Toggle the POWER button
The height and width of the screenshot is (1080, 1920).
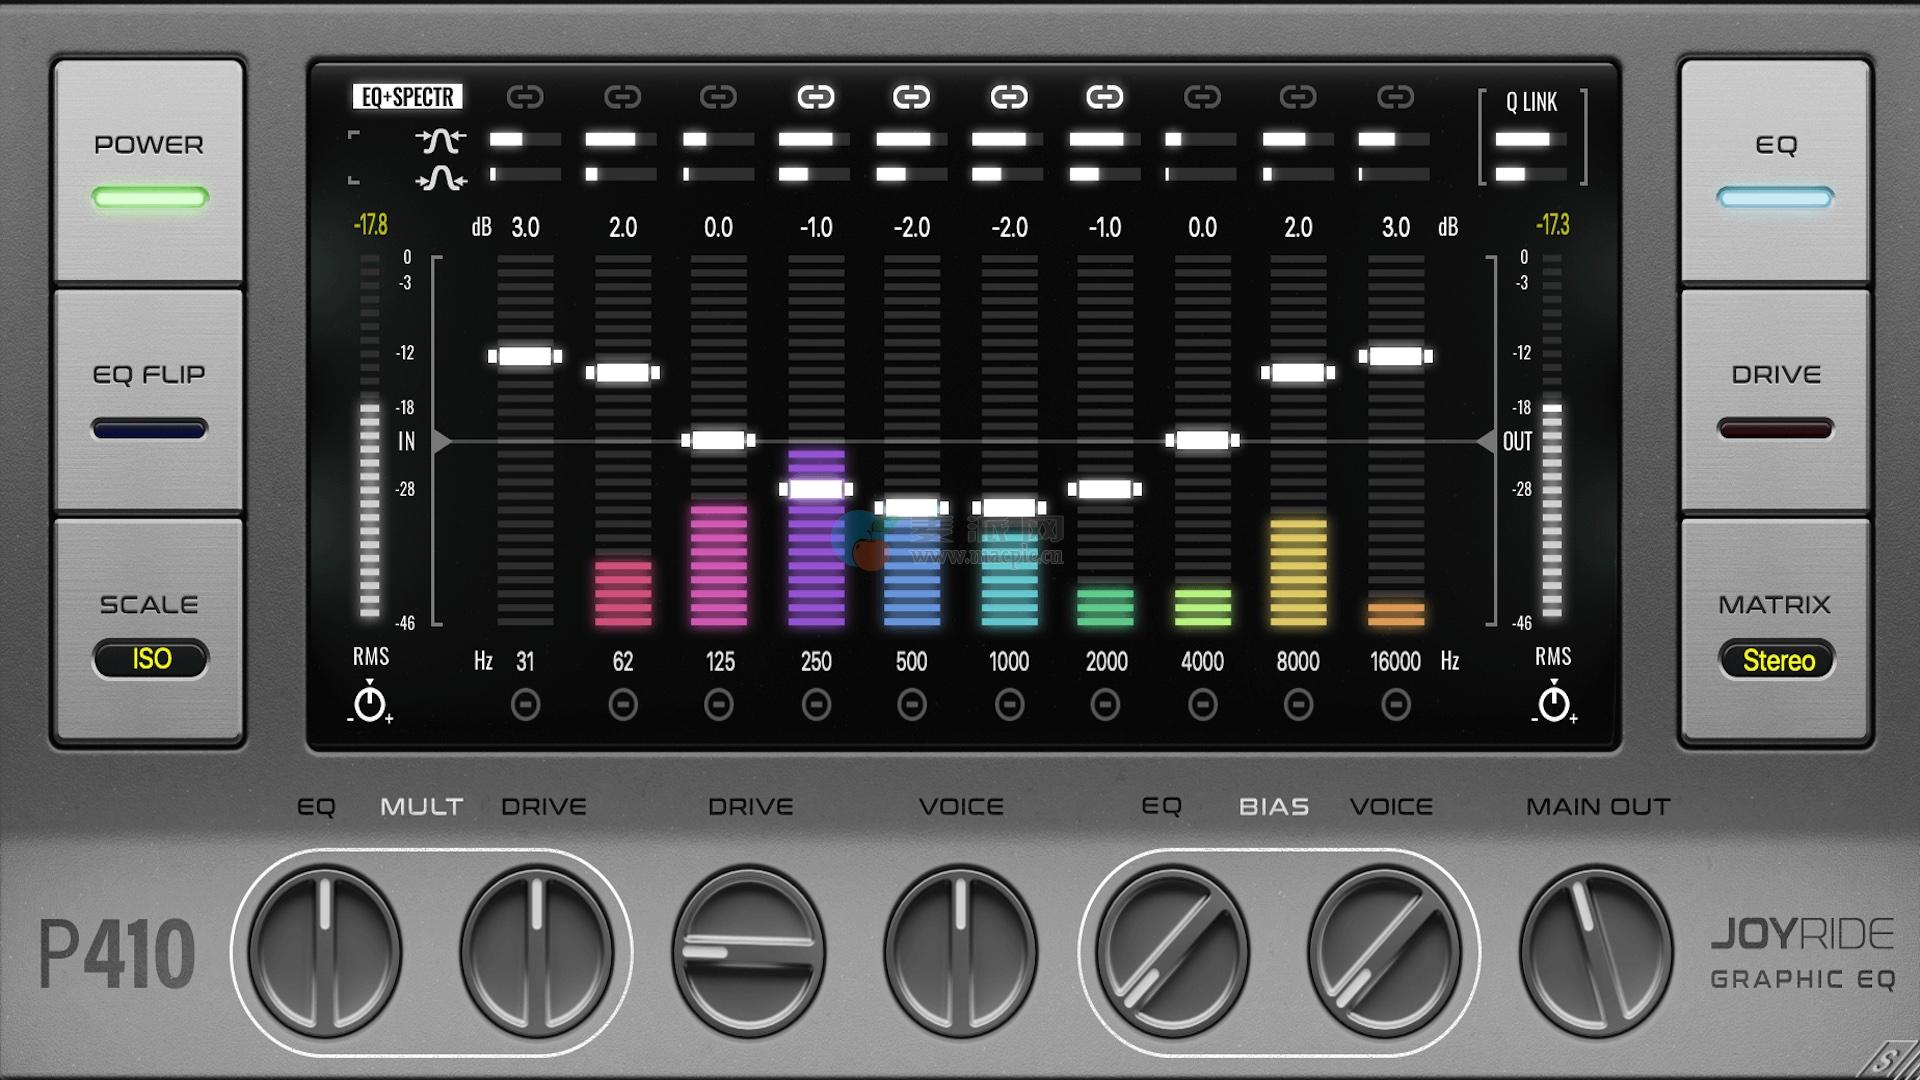(x=149, y=170)
